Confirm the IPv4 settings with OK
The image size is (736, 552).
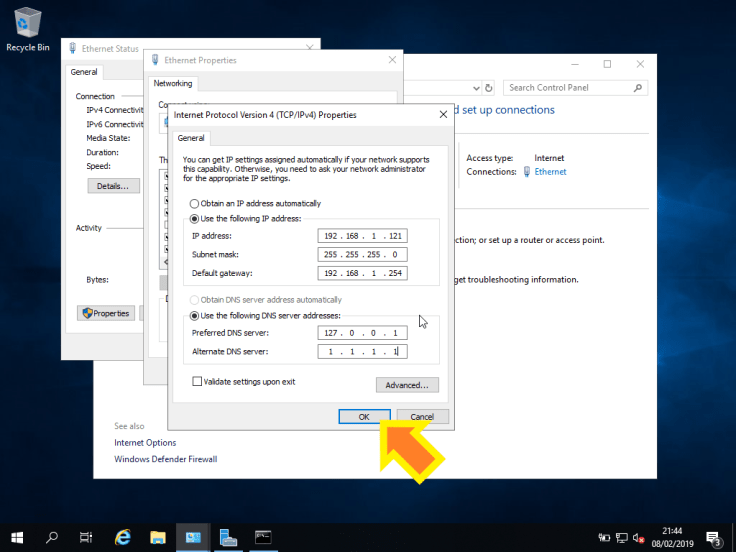pyautogui.click(x=363, y=416)
